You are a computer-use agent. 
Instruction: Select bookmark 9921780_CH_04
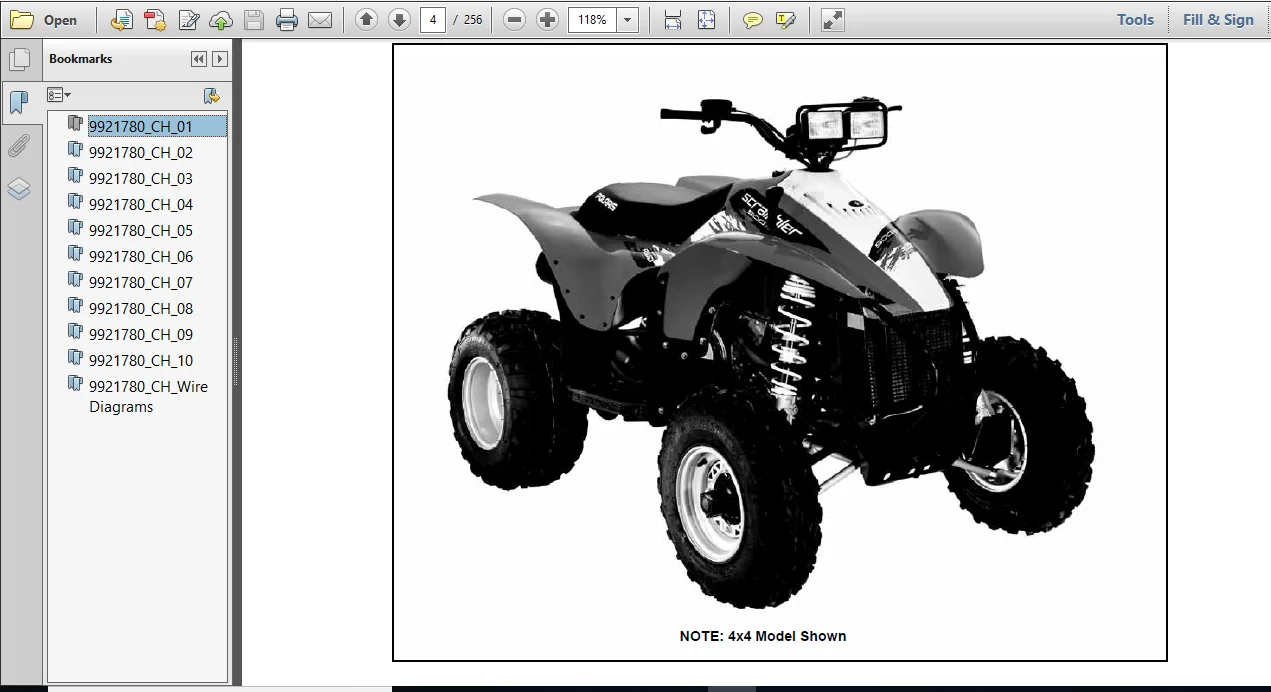141,204
